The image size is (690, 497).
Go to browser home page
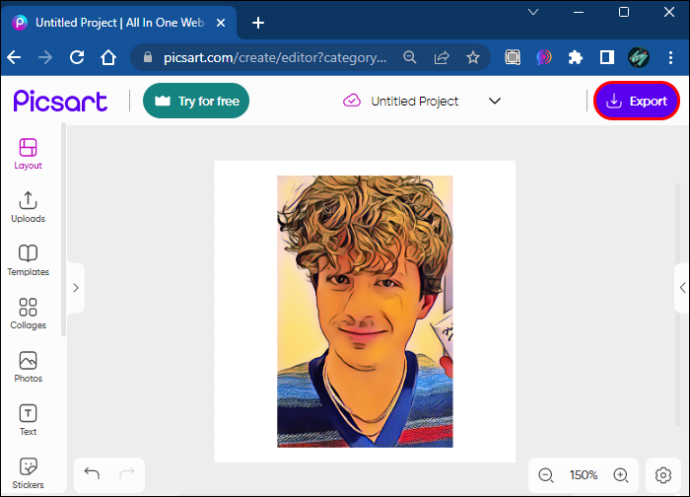pyautogui.click(x=108, y=57)
